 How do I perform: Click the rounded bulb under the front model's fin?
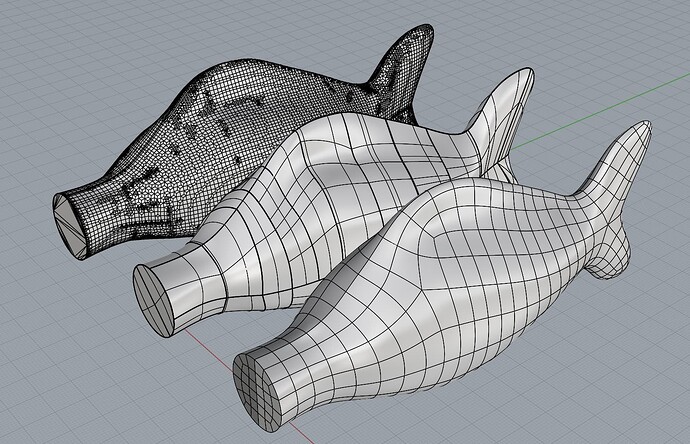tap(609, 255)
